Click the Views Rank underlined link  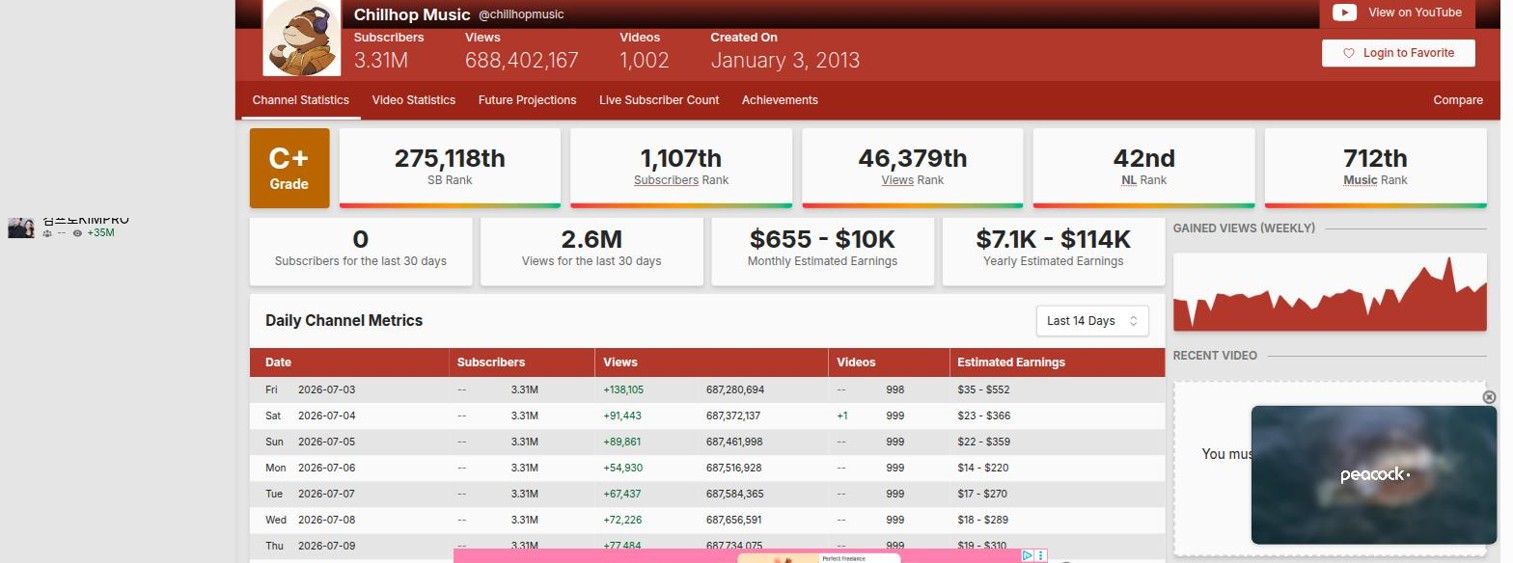[897, 181]
